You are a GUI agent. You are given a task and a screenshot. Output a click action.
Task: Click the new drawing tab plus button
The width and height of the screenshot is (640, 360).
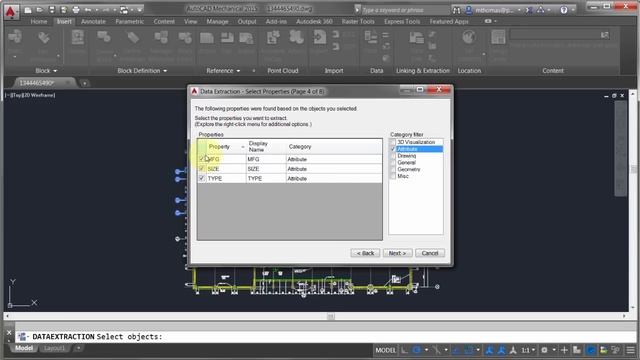84,83
